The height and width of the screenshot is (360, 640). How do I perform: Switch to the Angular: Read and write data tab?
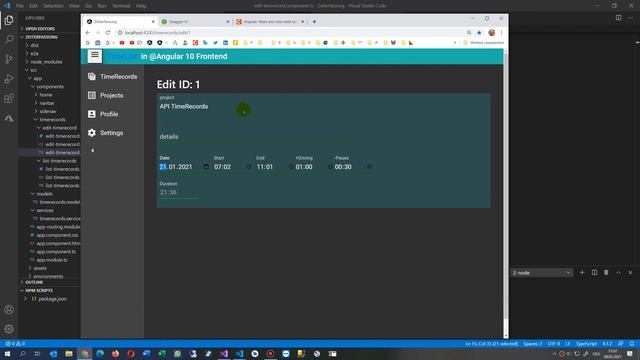270,22
